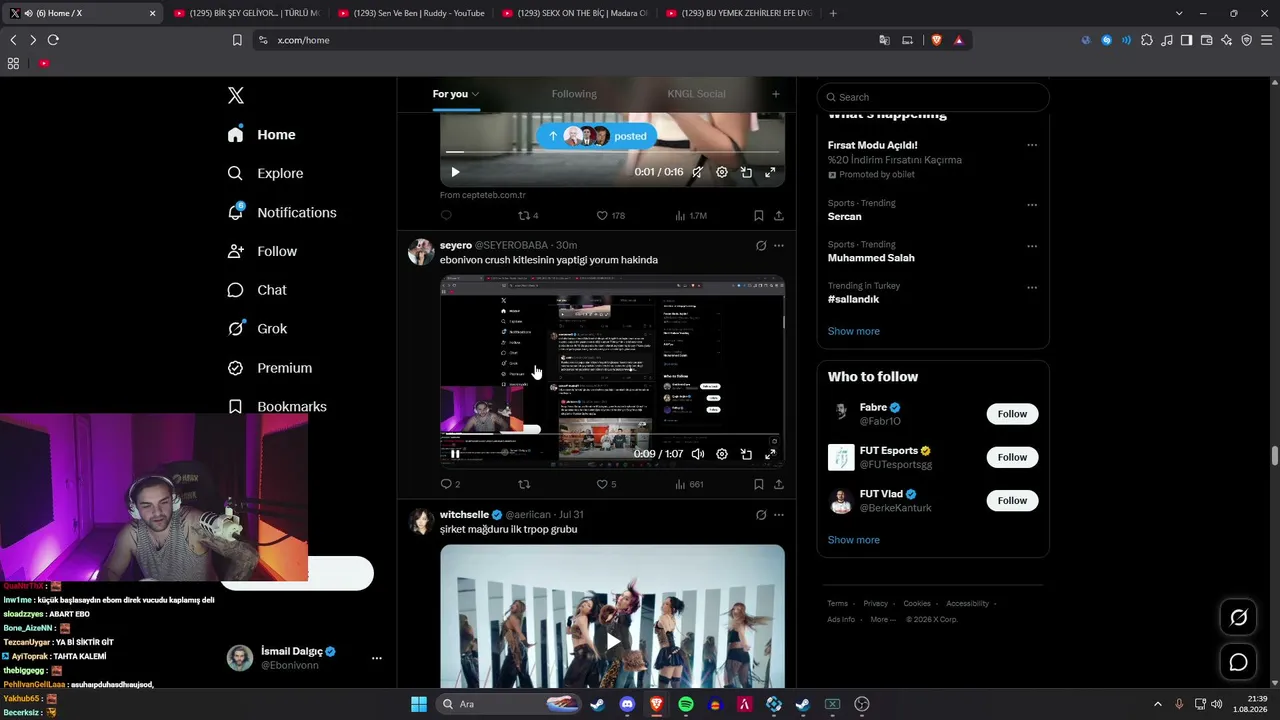
Task: Open Discord from the taskbar
Action: [x=627, y=704]
